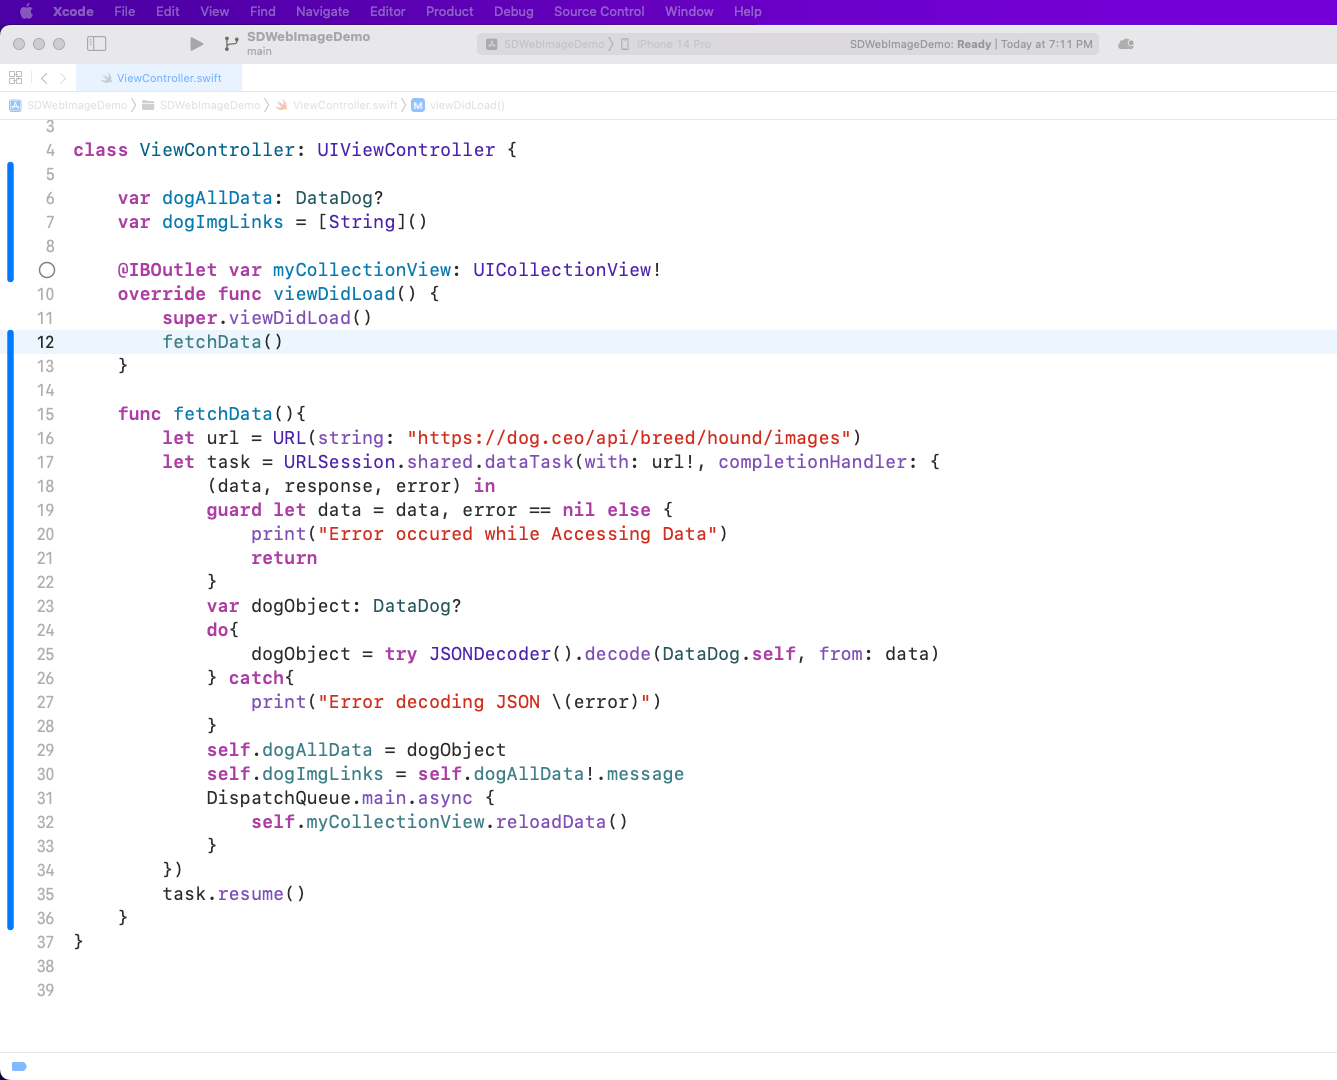Screen dimensions: 1337x1080
Task: Select the ViewController.swift tab
Action: coord(162,78)
